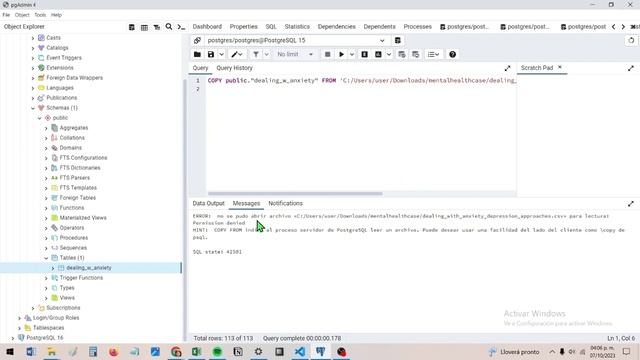Switch to the Statistics tab
The image size is (640, 360).
pyautogui.click(x=297, y=27)
